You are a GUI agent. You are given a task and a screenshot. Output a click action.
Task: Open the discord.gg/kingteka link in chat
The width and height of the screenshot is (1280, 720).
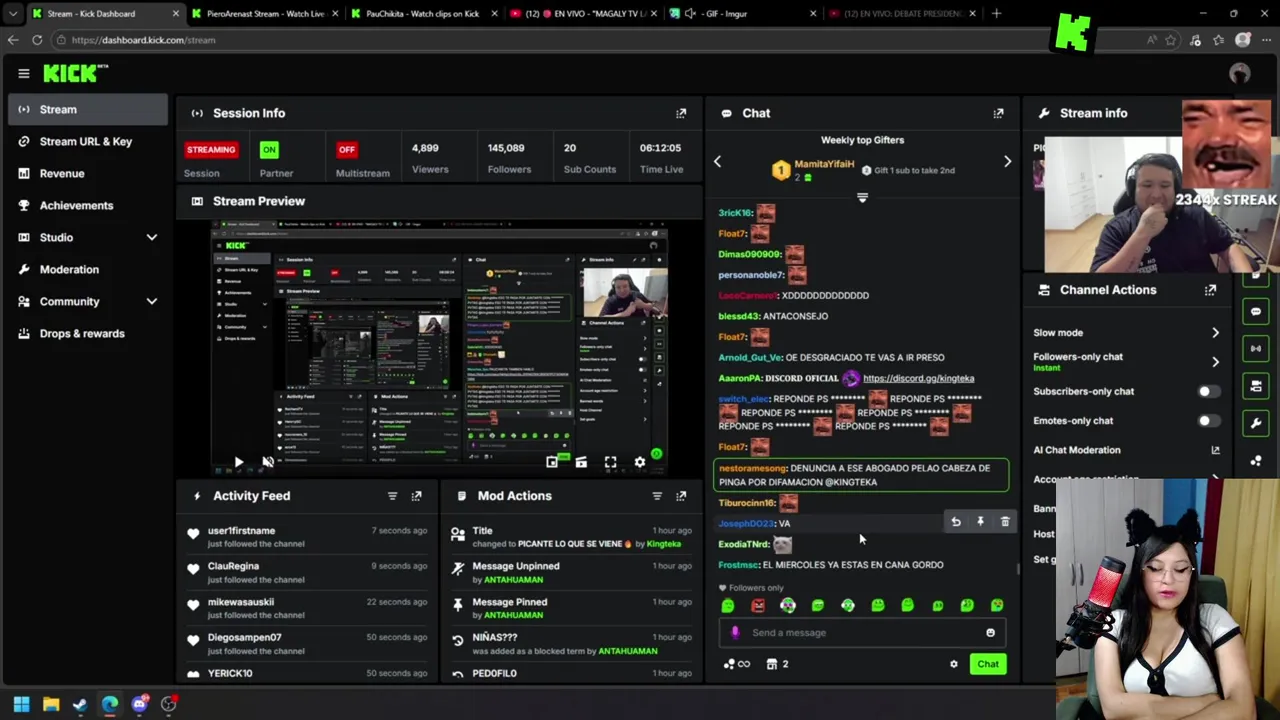pyautogui.click(x=918, y=378)
